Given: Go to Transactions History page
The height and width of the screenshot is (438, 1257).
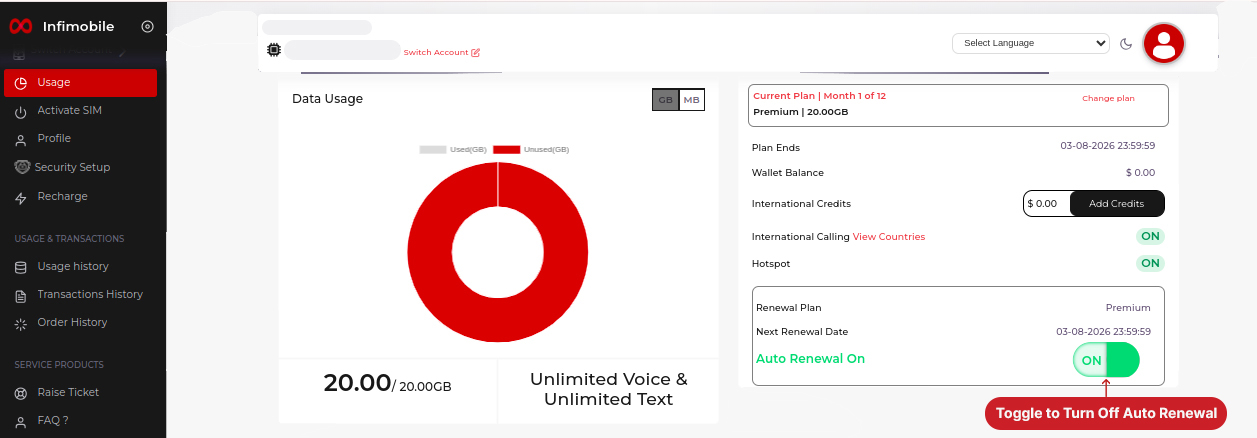Looking at the screenshot, I should point(90,295).
